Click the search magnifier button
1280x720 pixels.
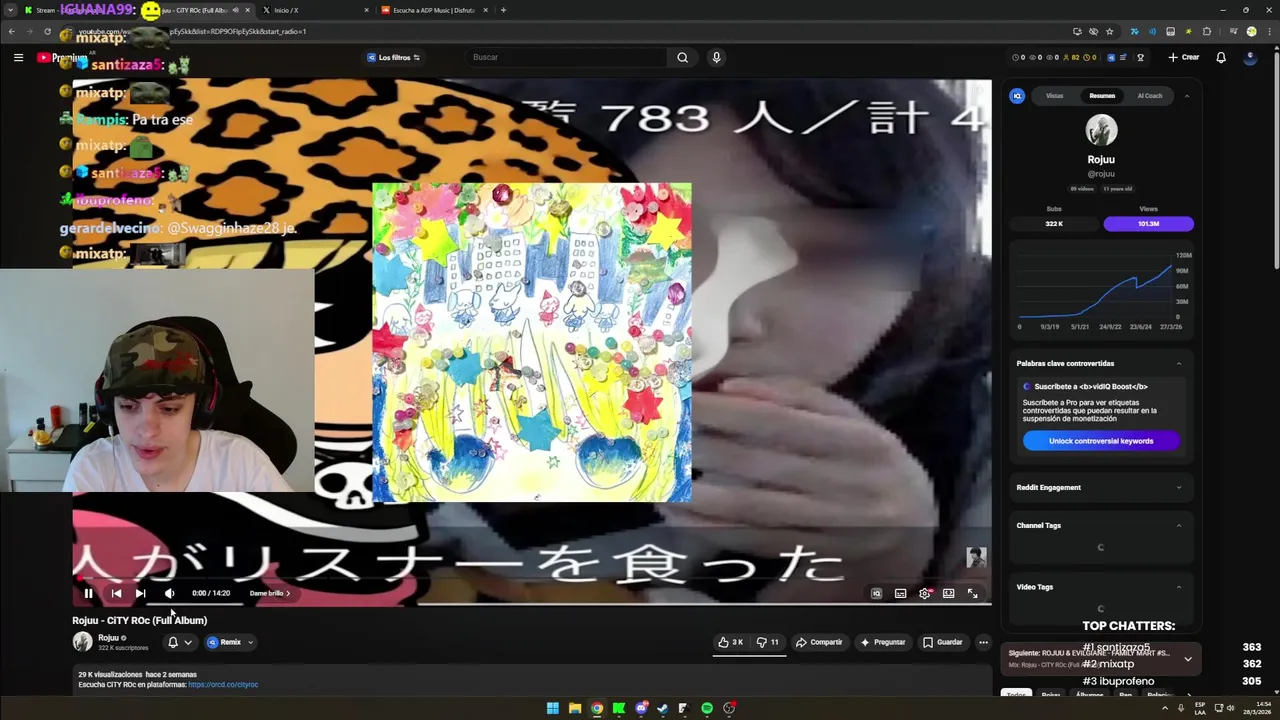click(x=682, y=57)
